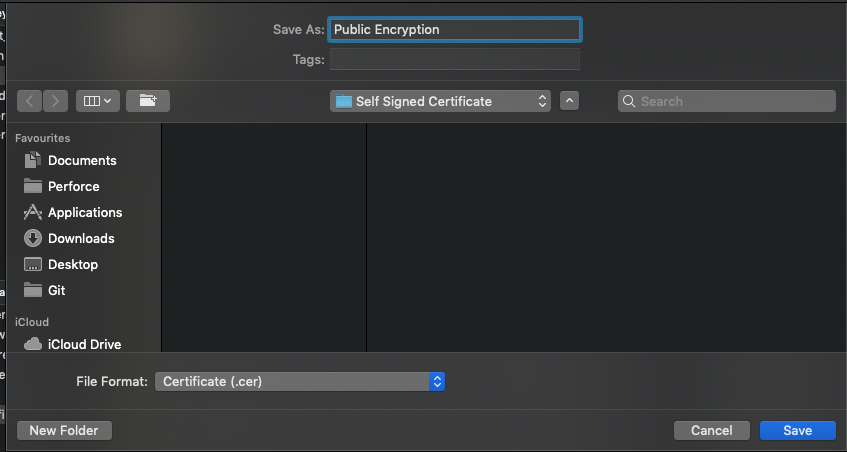The image size is (847, 452).
Task: Click the Save button
Action: 797,430
